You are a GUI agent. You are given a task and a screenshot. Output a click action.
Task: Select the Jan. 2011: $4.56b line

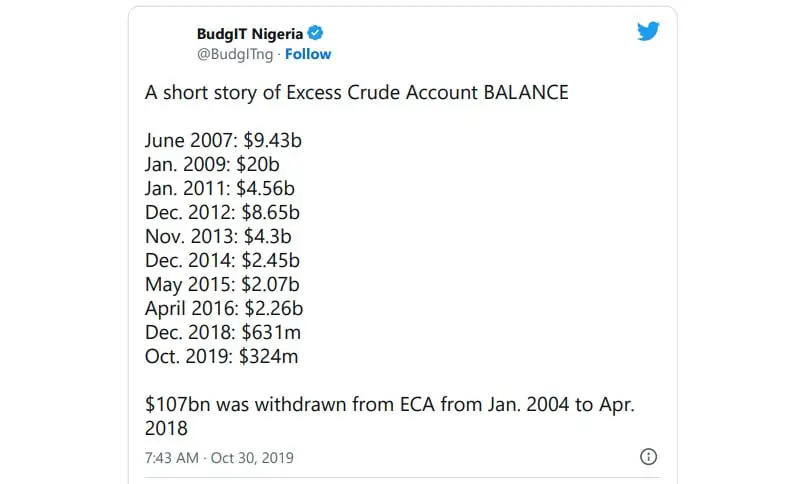tap(219, 189)
